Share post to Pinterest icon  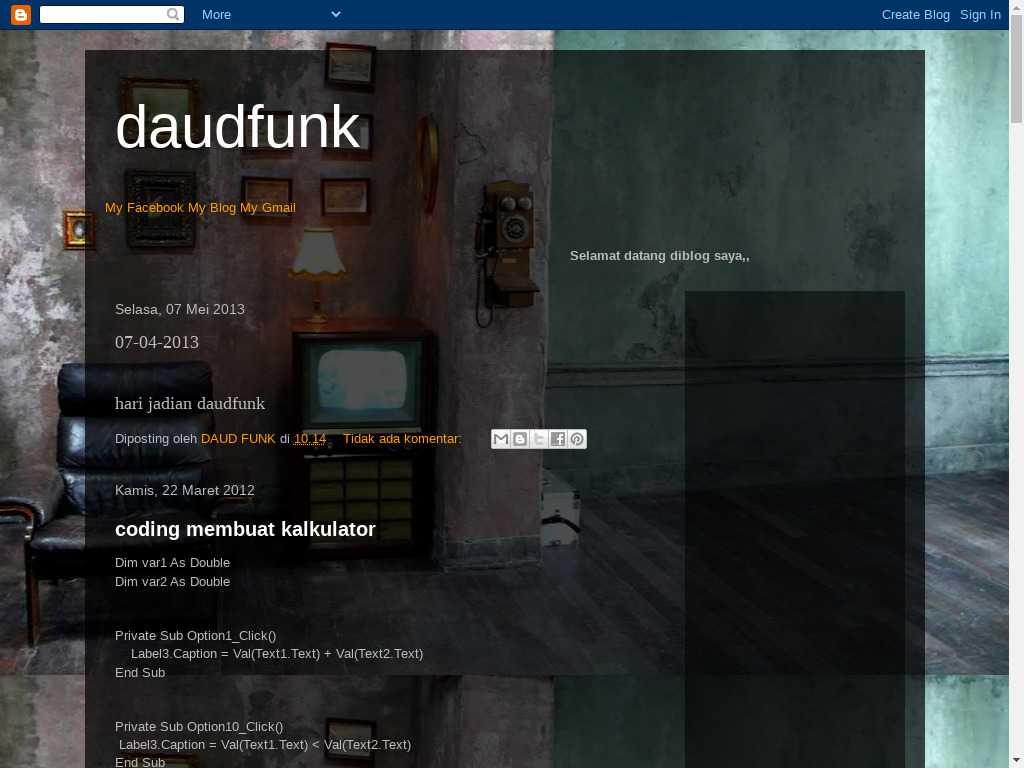pyautogui.click(x=577, y=439)
